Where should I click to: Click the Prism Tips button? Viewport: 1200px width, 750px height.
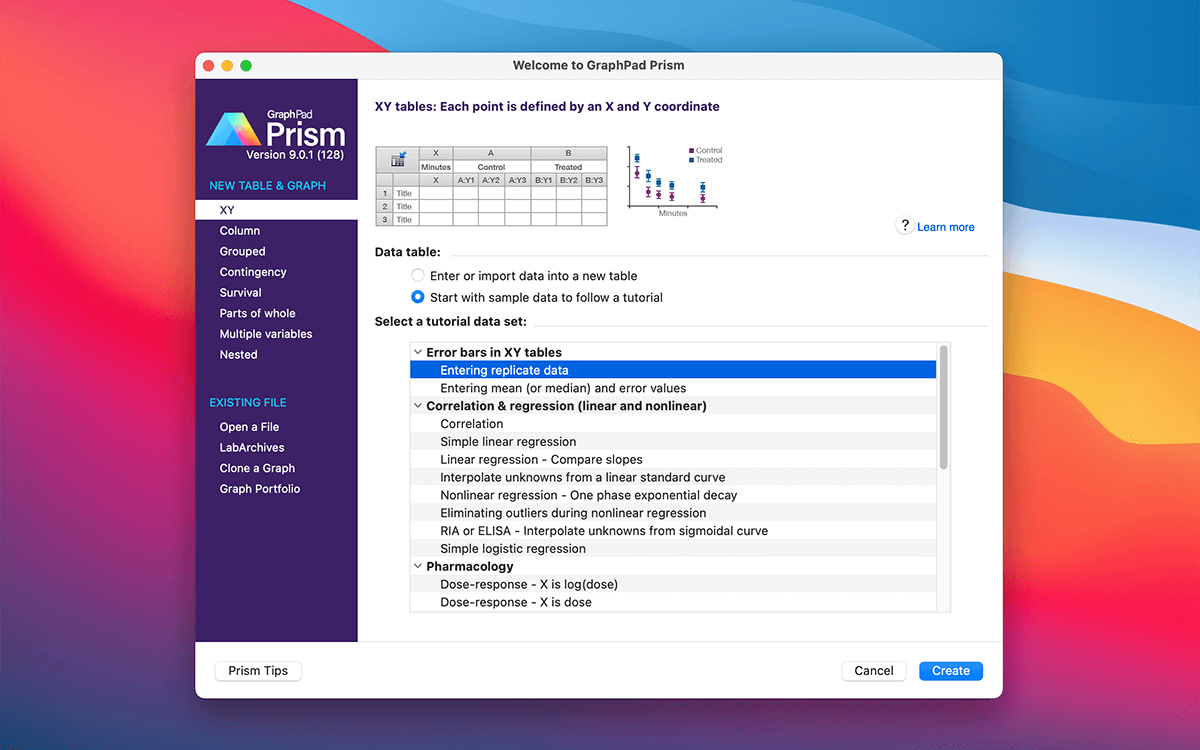point(258,671)
